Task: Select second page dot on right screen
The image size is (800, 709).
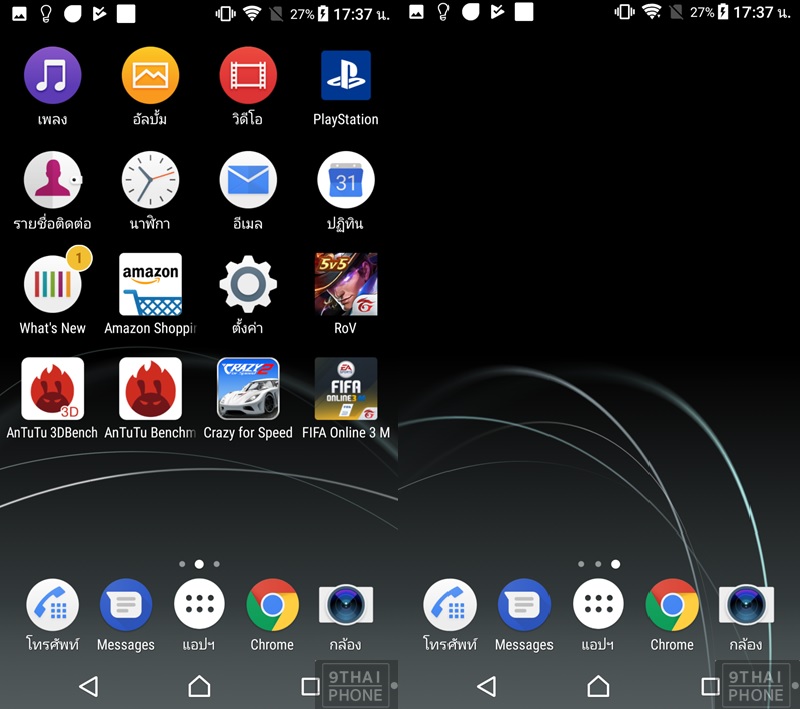Action: coord(598,564)
